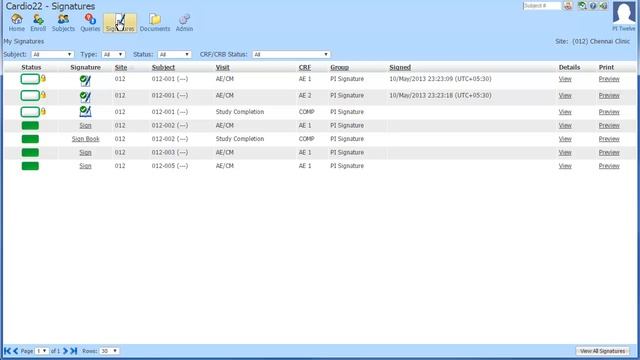Go to previous page arrow icon
The width and height of the screenshot is (640, 360).
(16, 351)
